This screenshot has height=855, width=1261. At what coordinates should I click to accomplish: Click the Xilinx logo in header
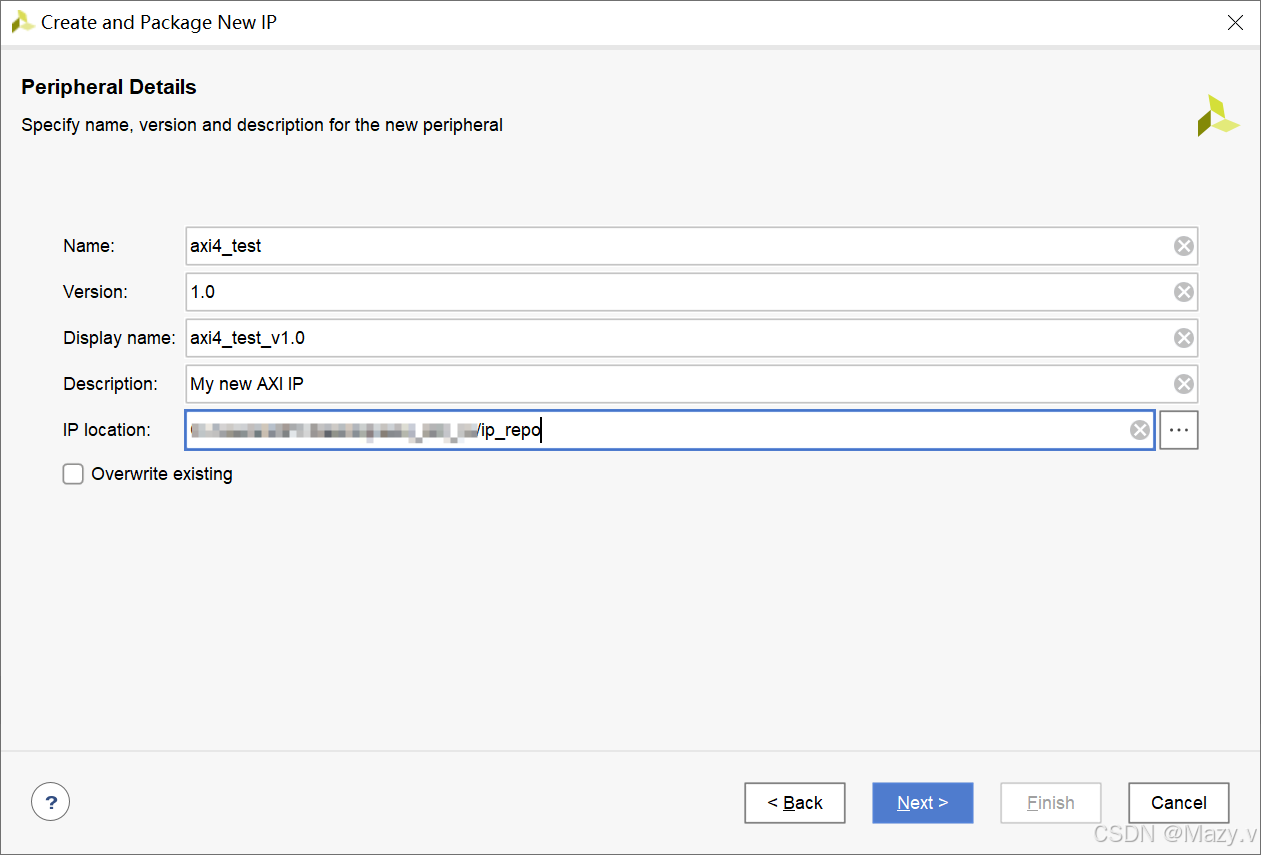1217,116
